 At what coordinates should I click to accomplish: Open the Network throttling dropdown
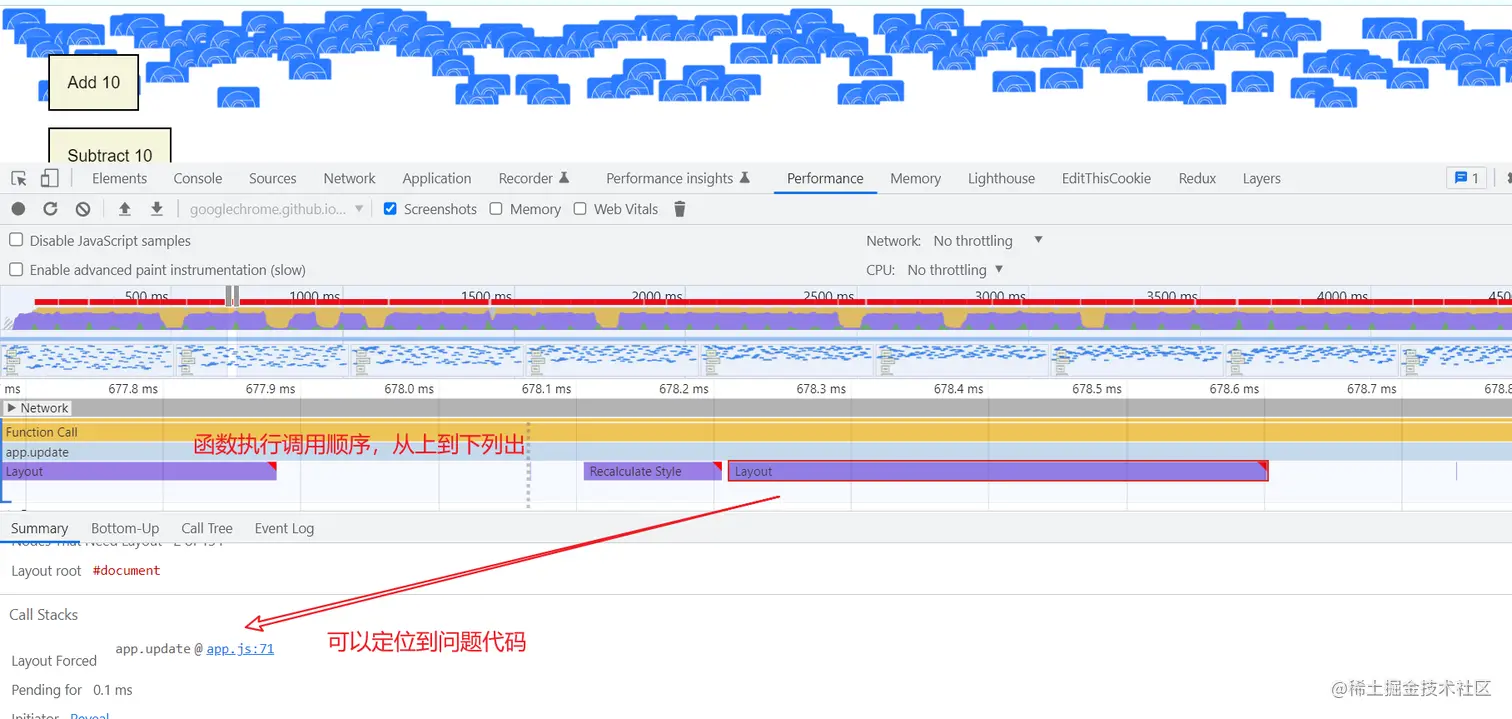988,241
